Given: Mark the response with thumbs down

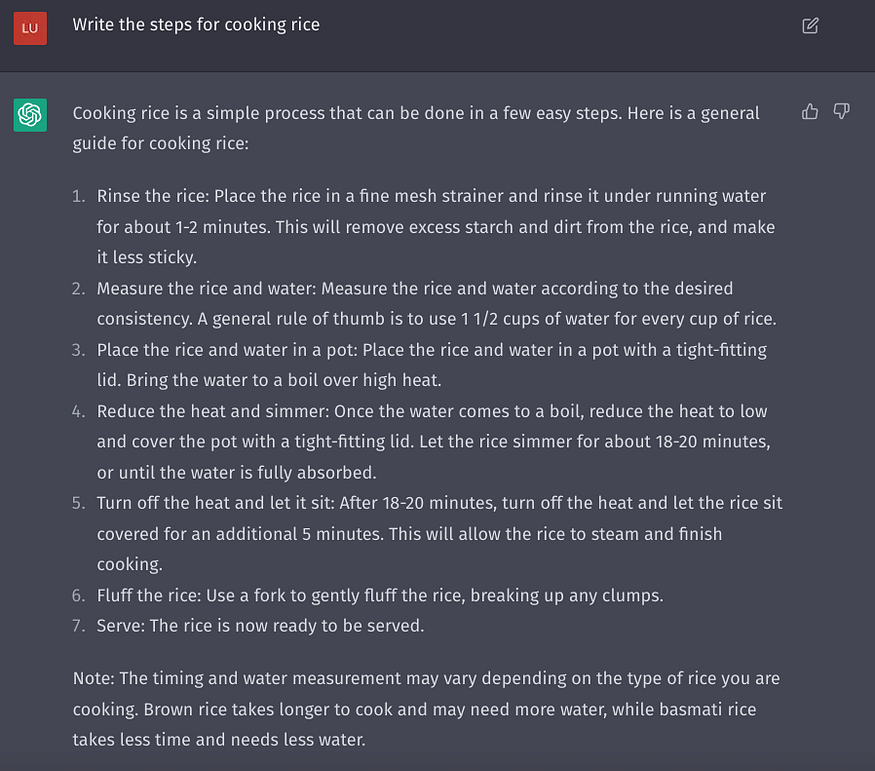Looking at the screenshot, I should [x=841, y=112].
